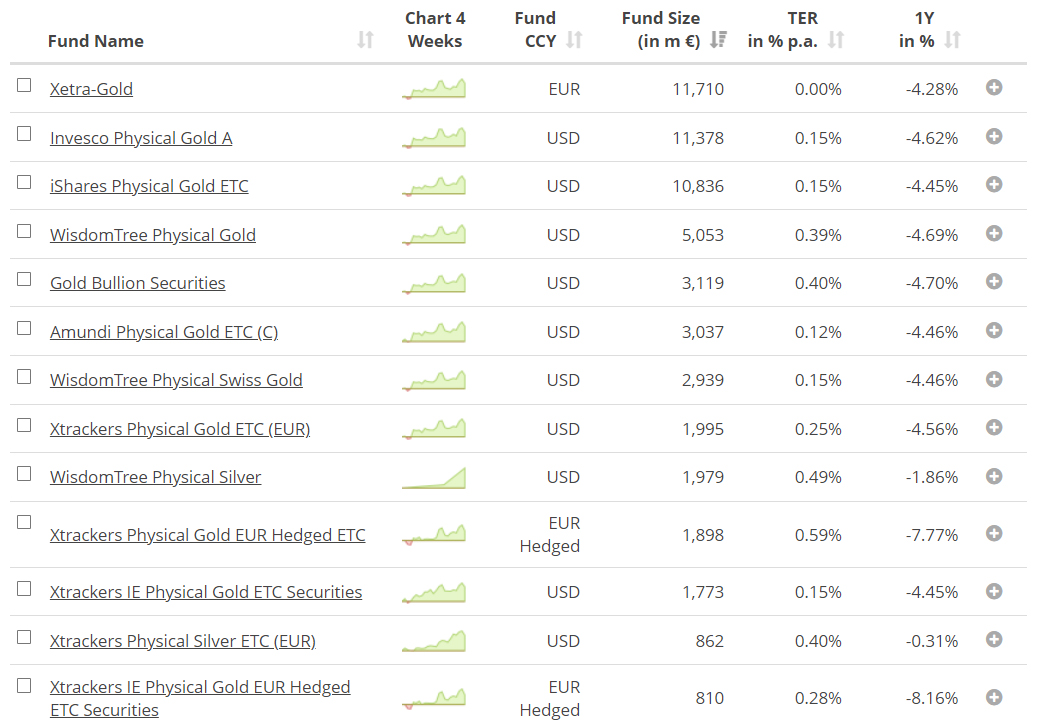Sort by 1Y performance arrows

(952, 40)
